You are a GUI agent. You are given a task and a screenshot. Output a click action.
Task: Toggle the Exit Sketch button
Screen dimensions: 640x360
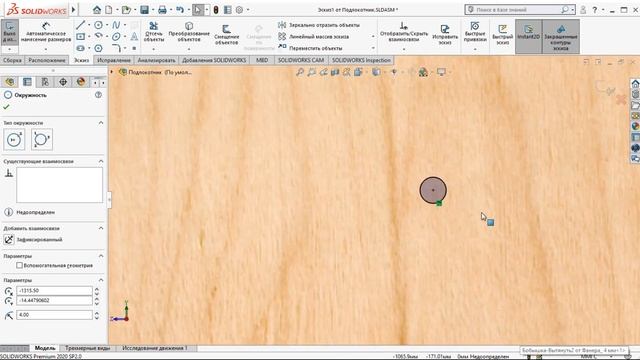pyautogui.click(x=9, y=32)
